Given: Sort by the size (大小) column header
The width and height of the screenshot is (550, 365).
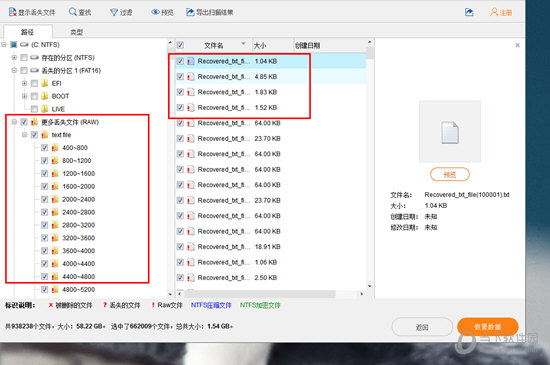Looking at the screenshot, I should [x=273, y=45].
